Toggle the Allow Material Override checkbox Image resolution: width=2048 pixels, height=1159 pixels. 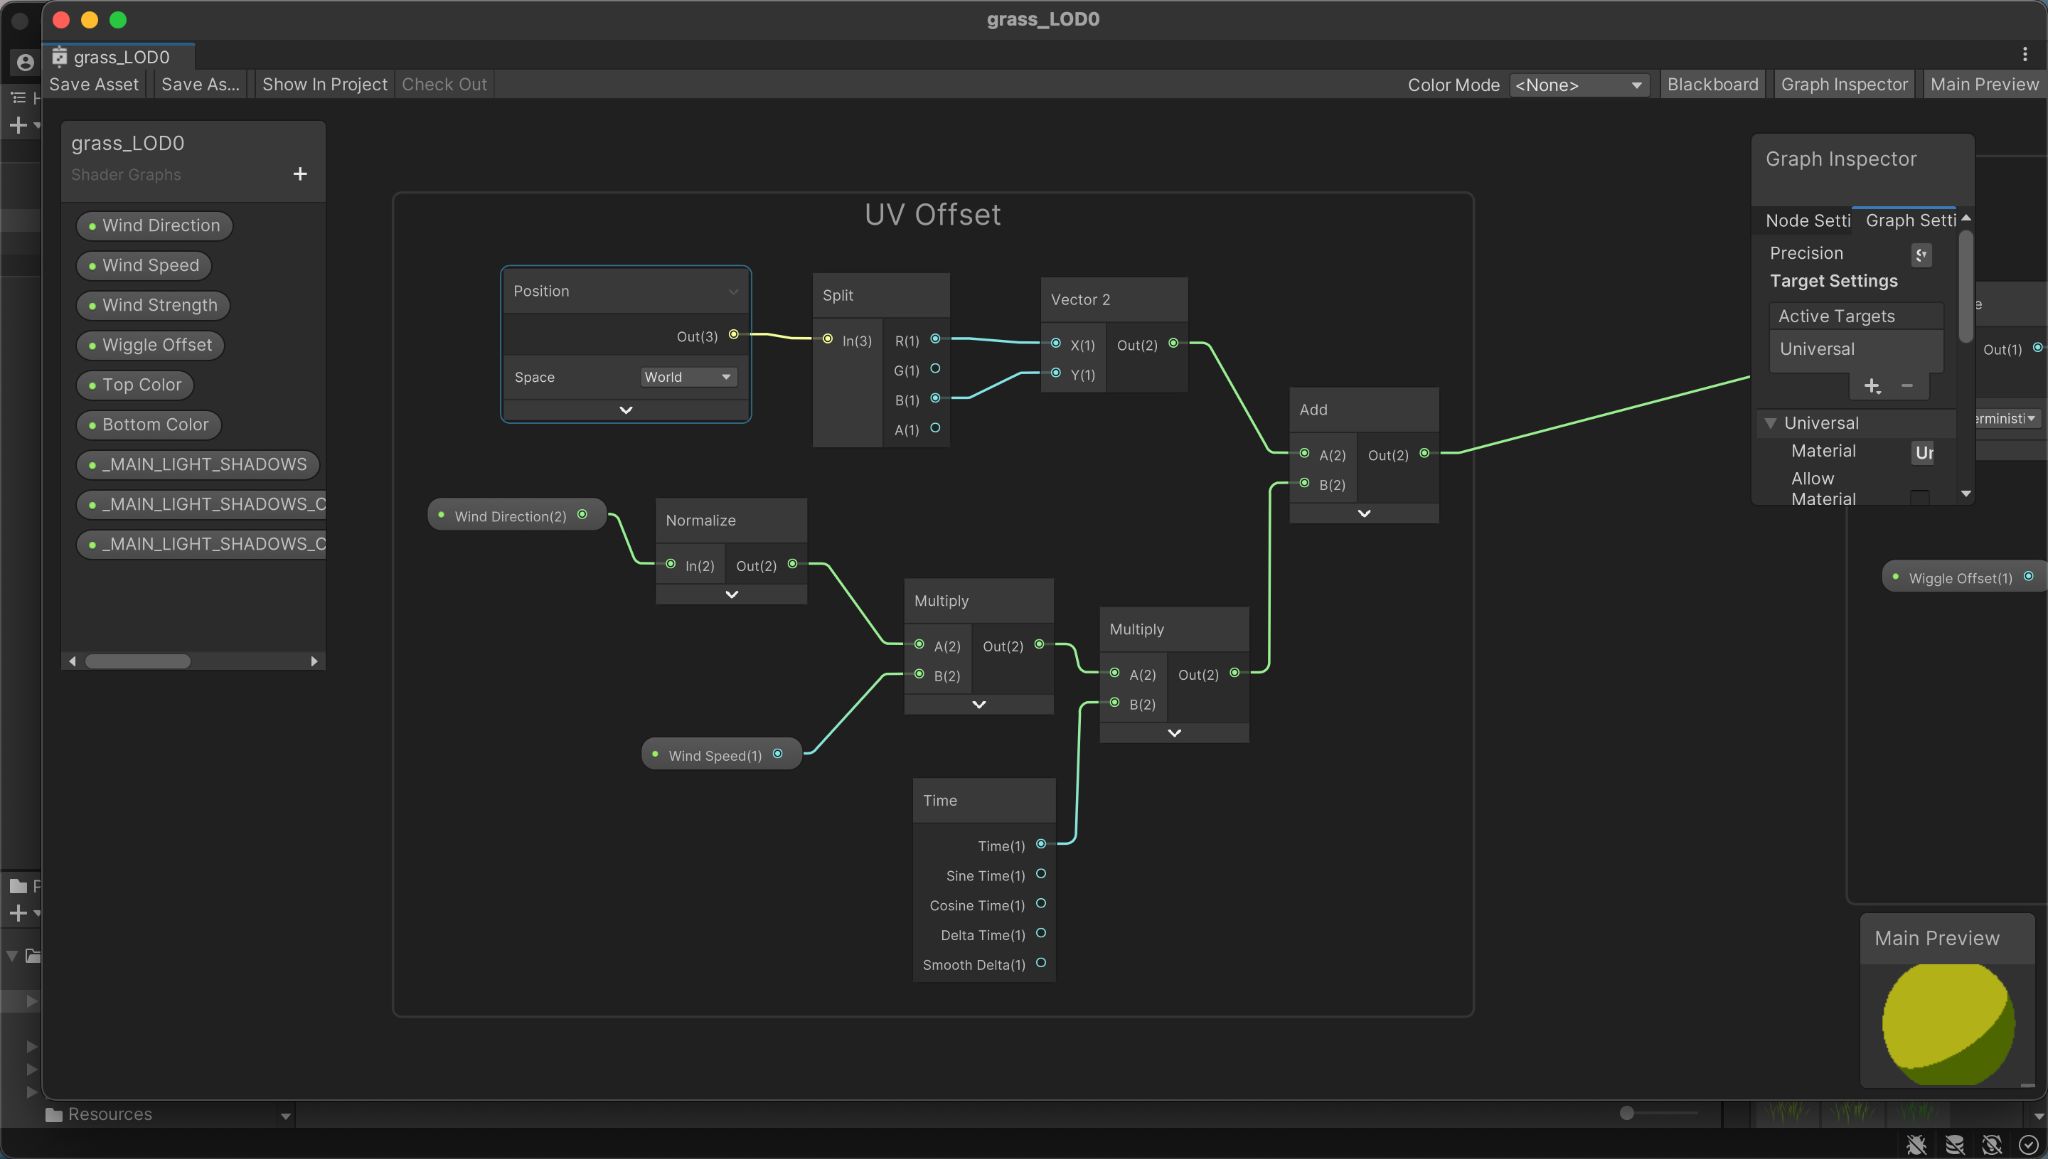coord(1919,497)
